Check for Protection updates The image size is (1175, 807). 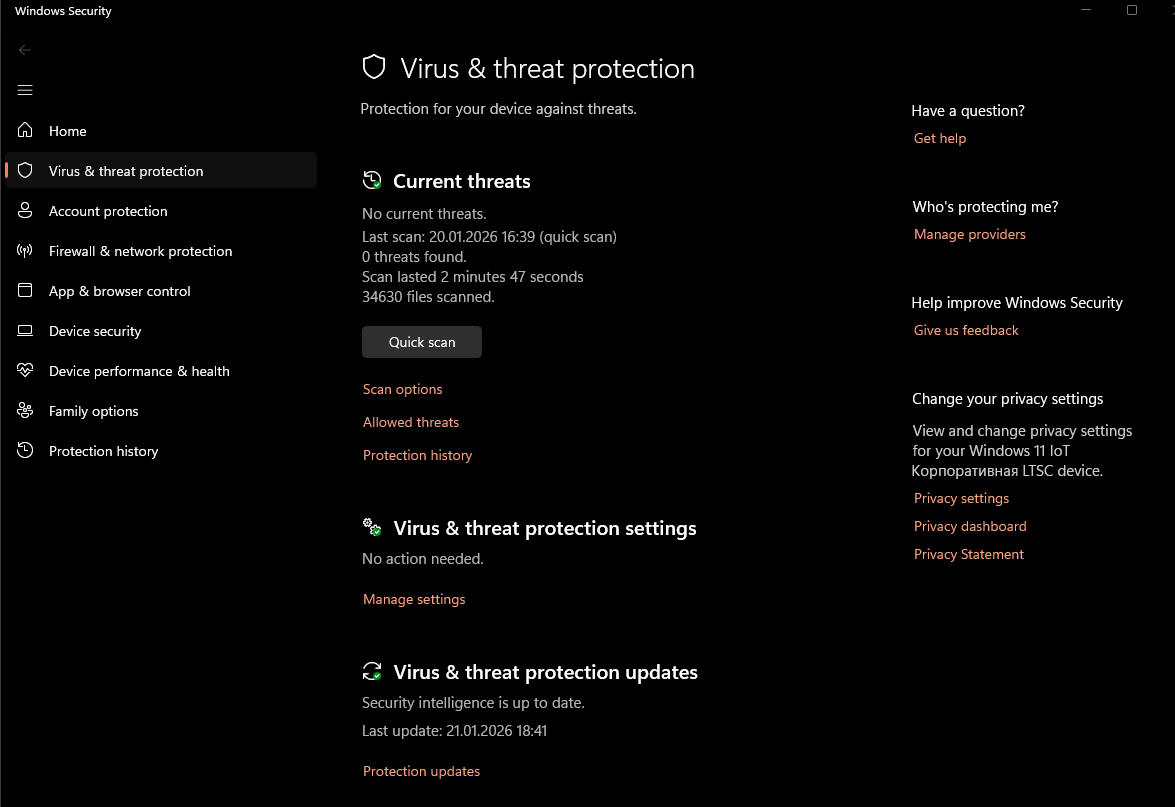coord(421,771)
